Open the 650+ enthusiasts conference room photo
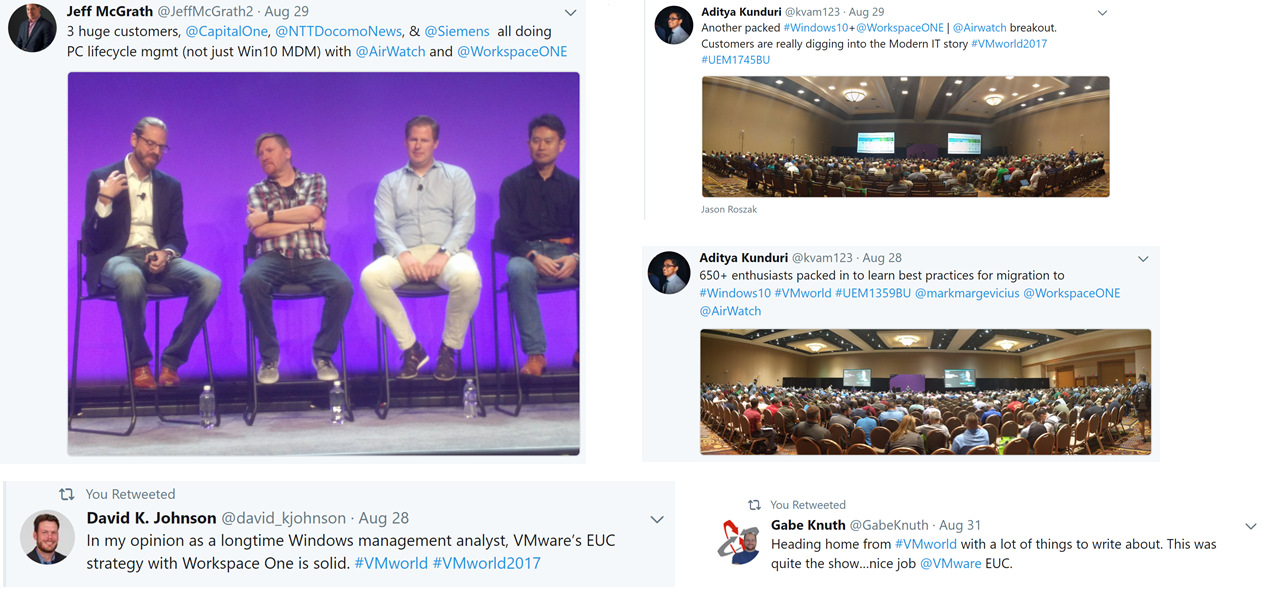This screenshot has height=598, width=1267. click(925, 392)
